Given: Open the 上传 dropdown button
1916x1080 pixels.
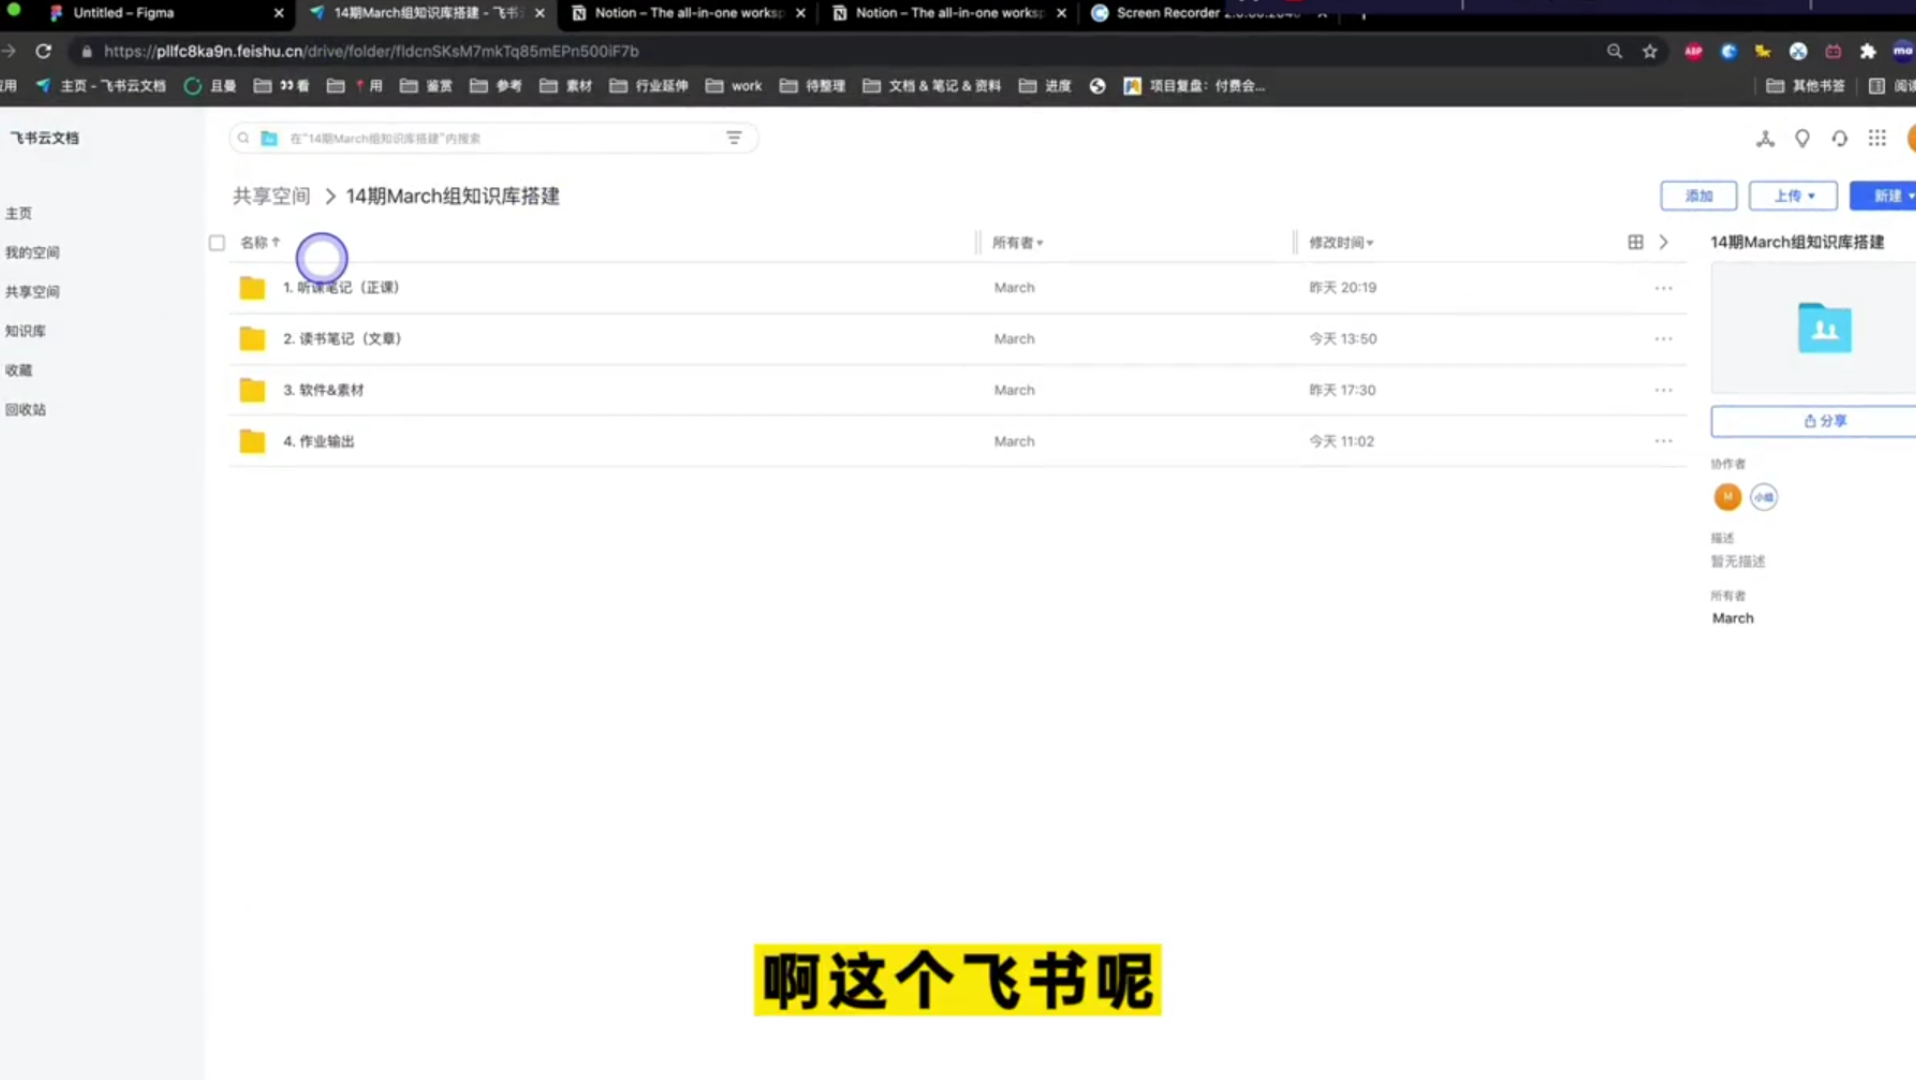Looking at the screenshot, I should 1793,196.
